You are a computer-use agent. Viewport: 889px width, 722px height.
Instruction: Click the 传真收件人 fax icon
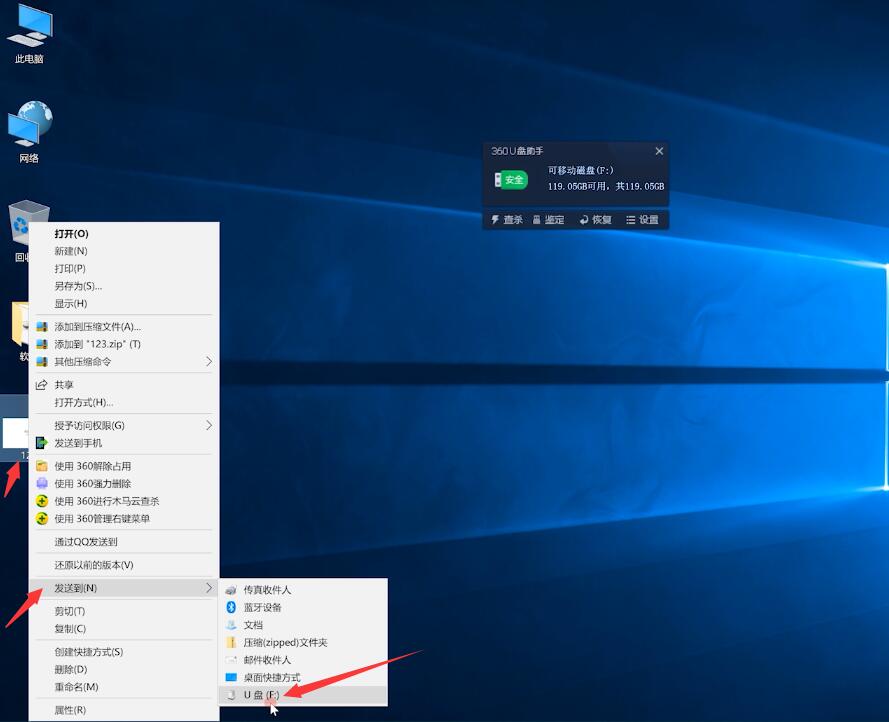(x=231, y=590)
